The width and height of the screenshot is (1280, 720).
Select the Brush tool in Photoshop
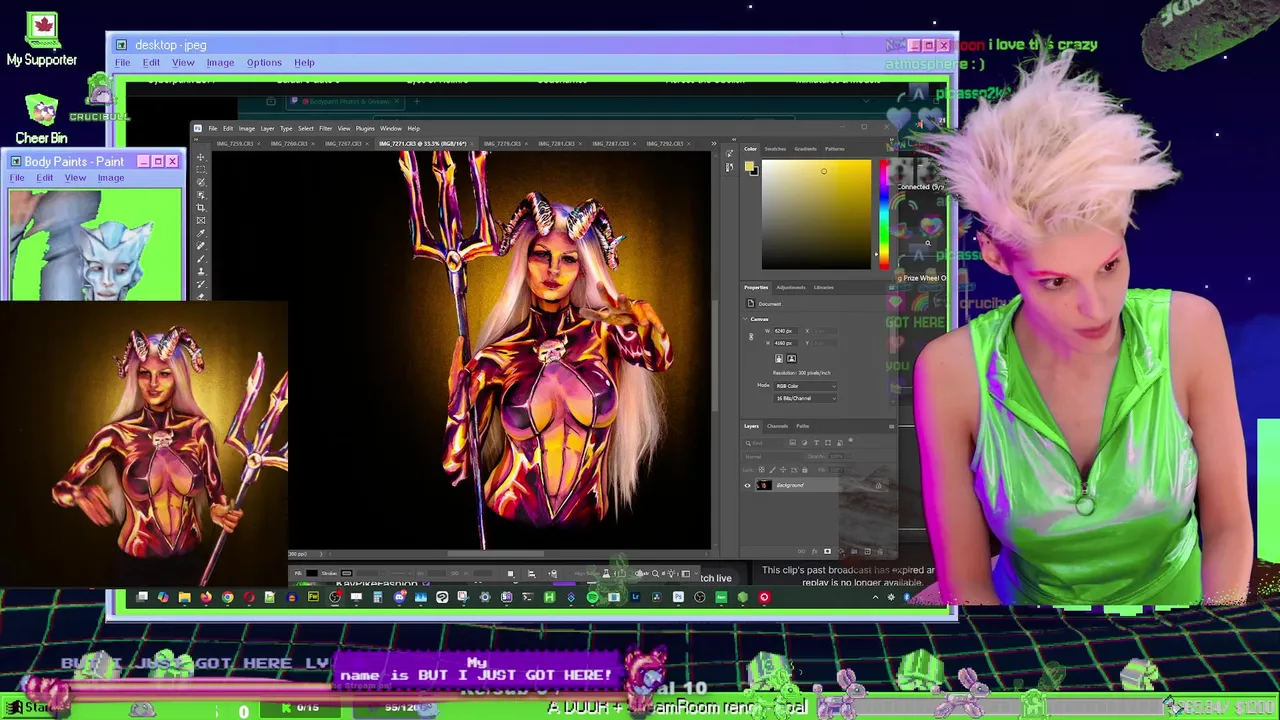pyautogui.click(x=201, y=258)
